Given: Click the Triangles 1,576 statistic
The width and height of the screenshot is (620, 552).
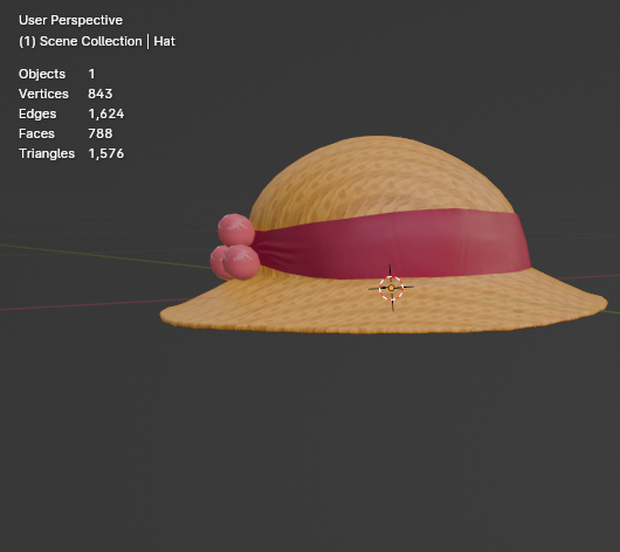Looking at the screenshot, I should 72,153.
